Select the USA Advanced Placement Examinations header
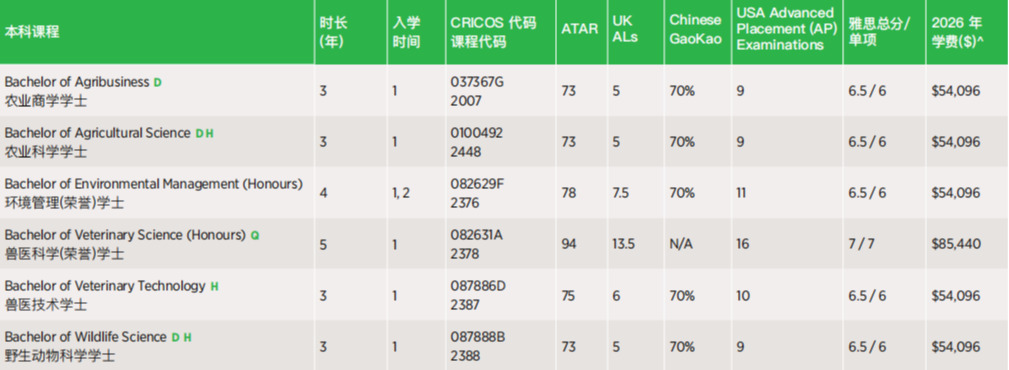 point(786,29)
